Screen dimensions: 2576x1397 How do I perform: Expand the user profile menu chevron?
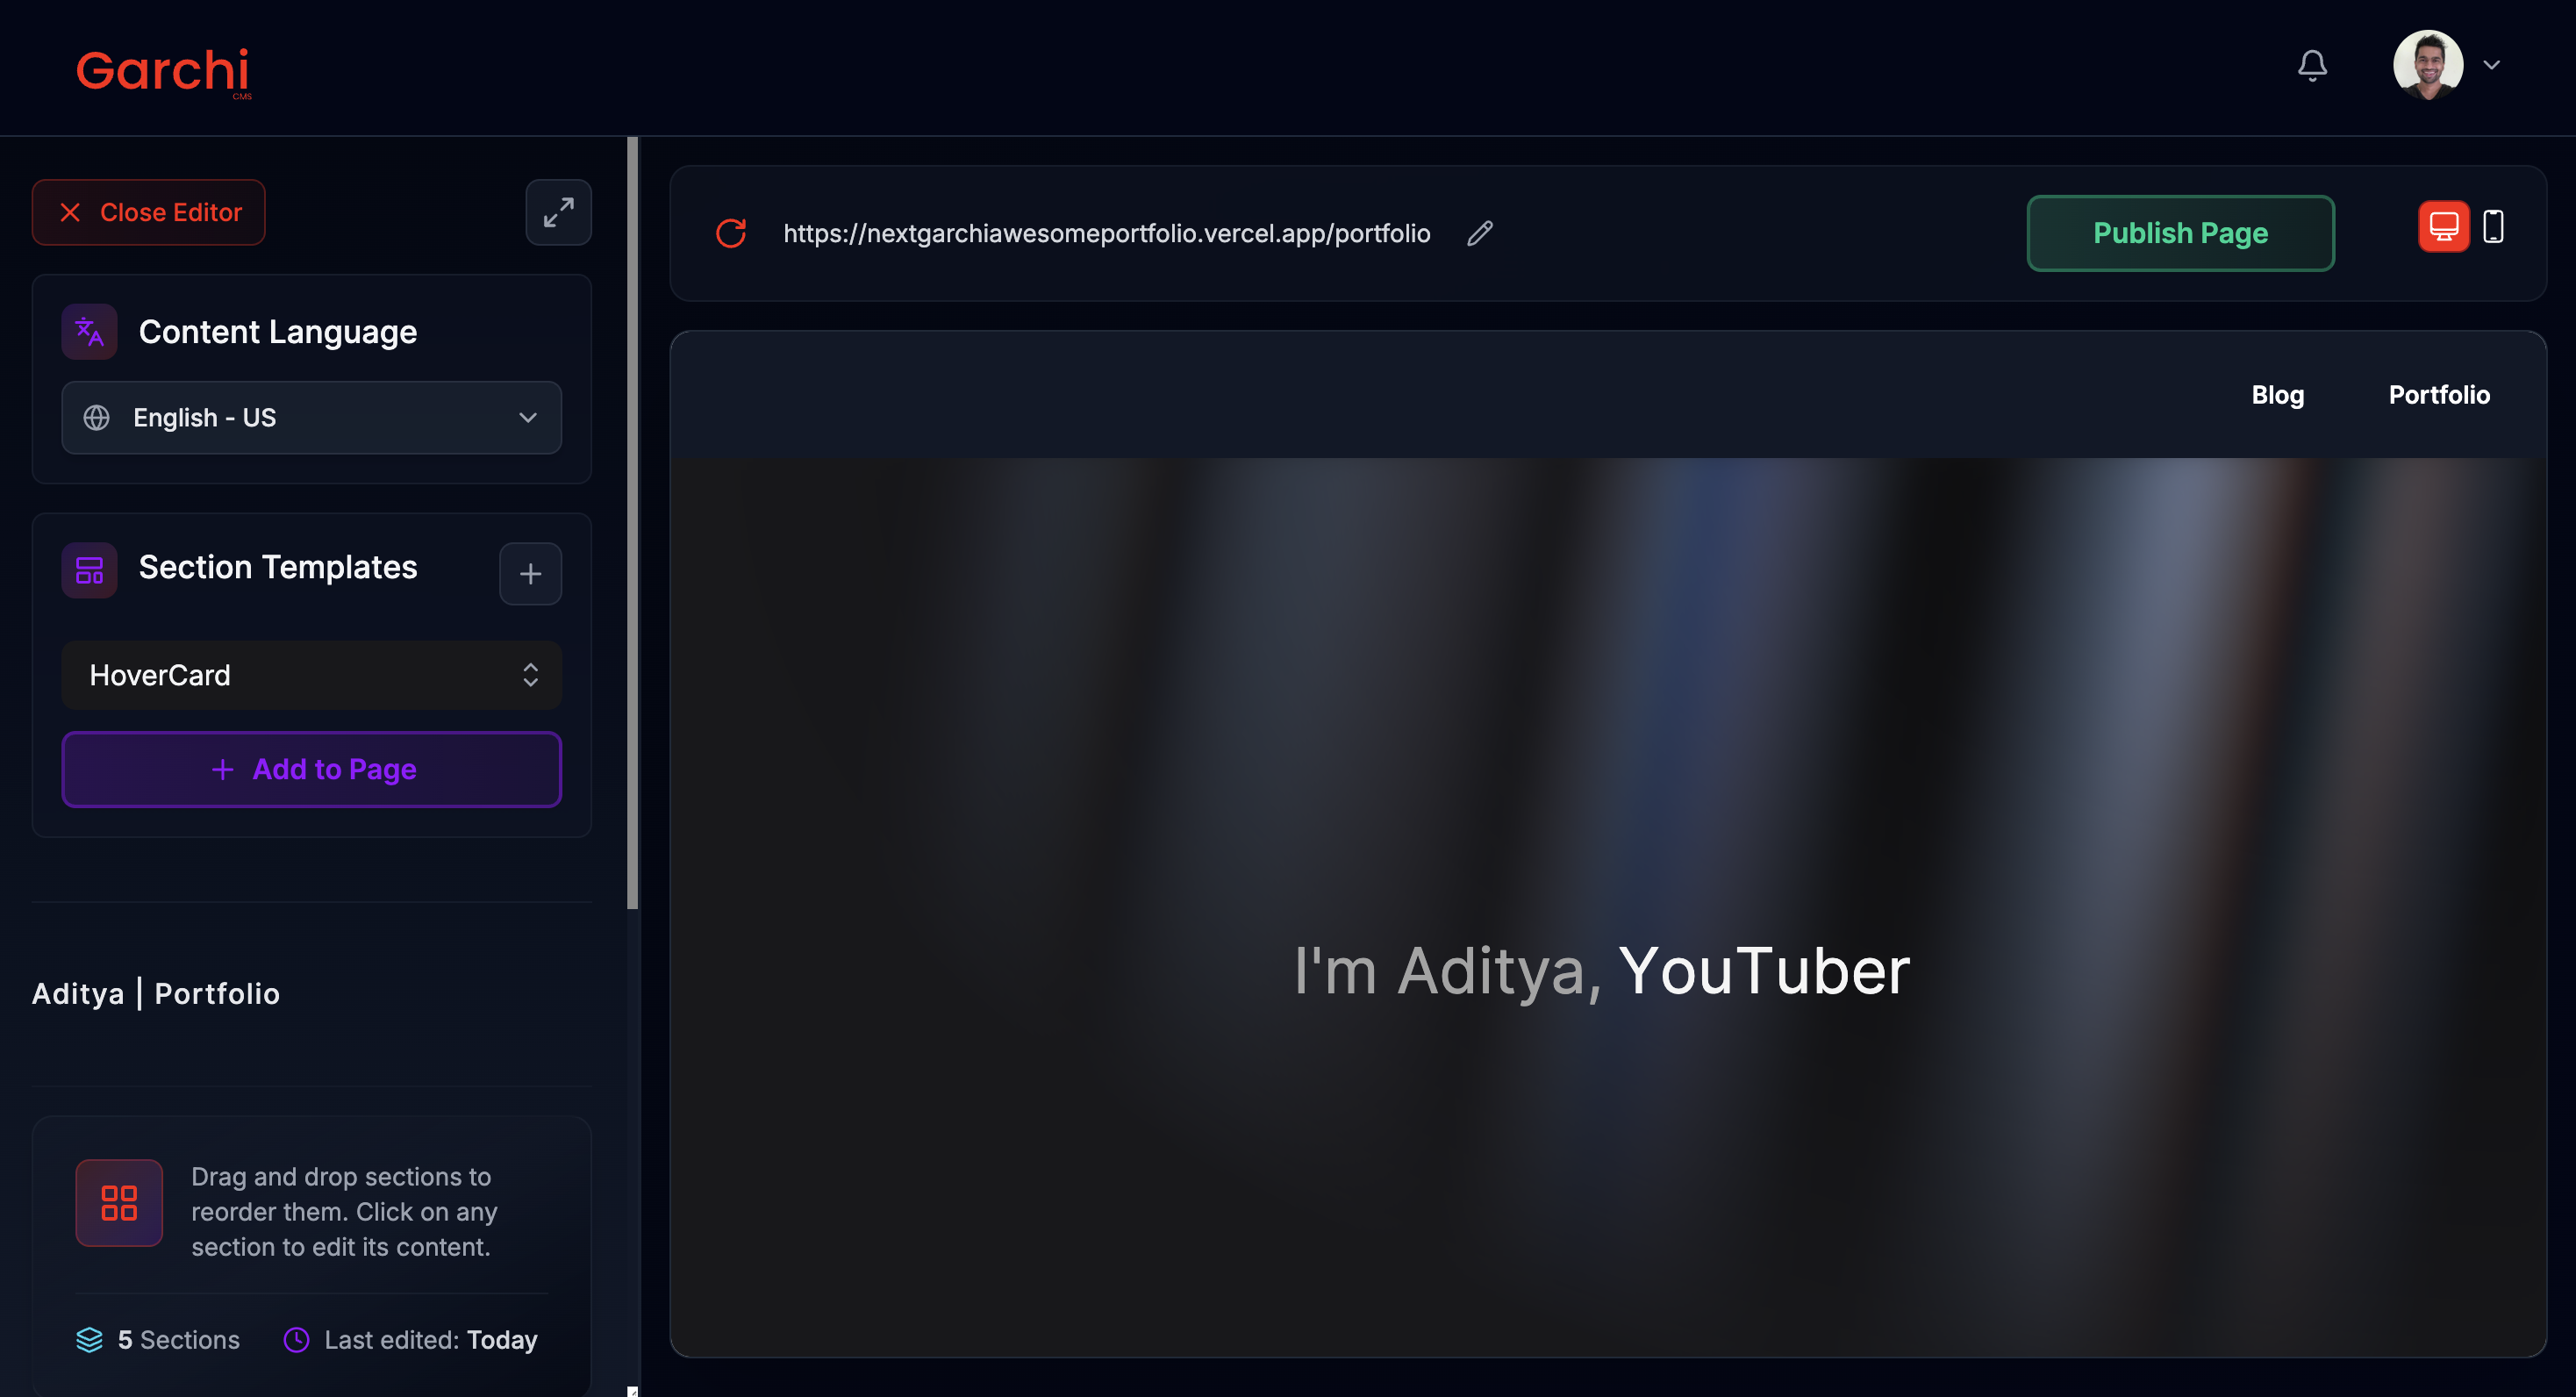pyautogui.click(x=2491, y=65)
